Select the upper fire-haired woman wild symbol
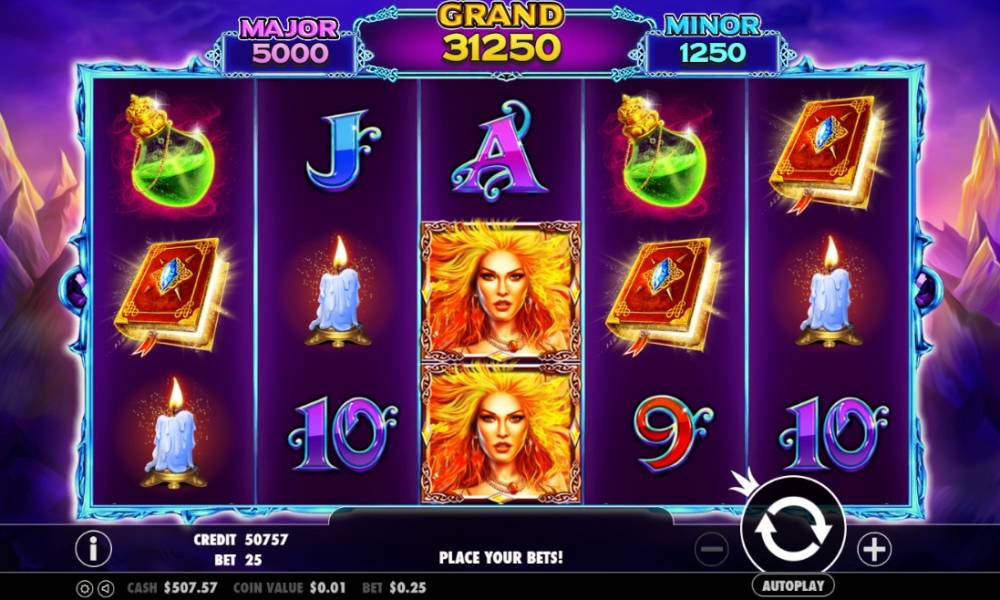This screenshot has width=1000, height=600. tap(501, 291)
